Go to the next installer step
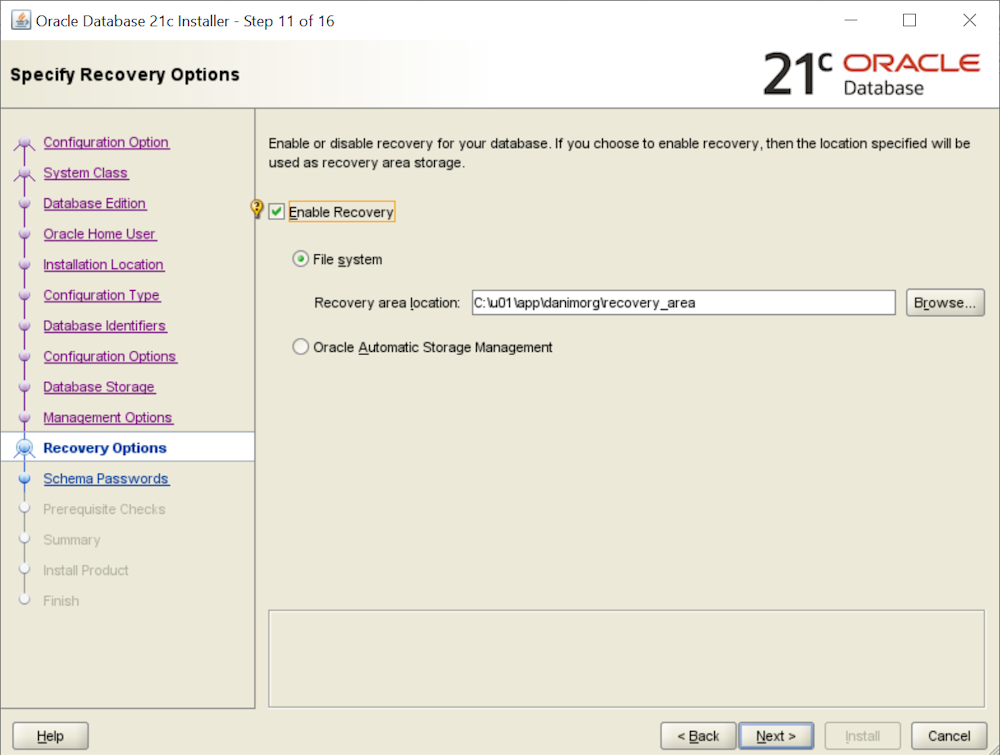Image resolution: width=1000 pixels, height=755 pixels. 776,736
